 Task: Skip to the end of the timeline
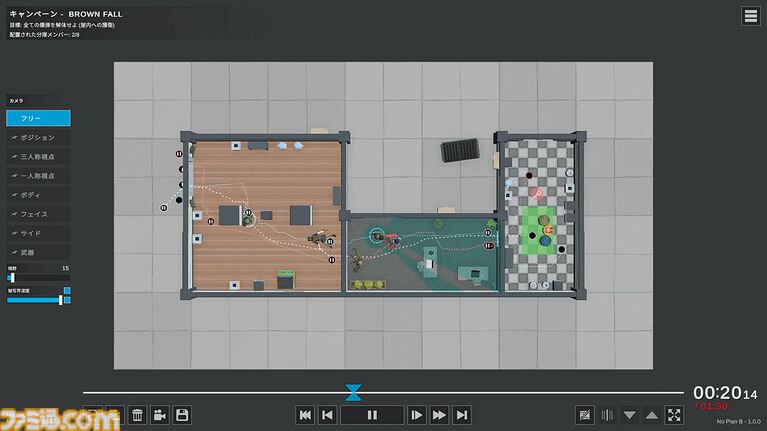point(462,415)
